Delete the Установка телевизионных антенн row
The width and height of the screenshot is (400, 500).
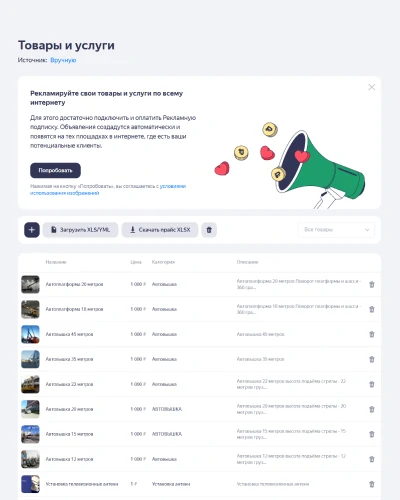[x=372, y=484]
